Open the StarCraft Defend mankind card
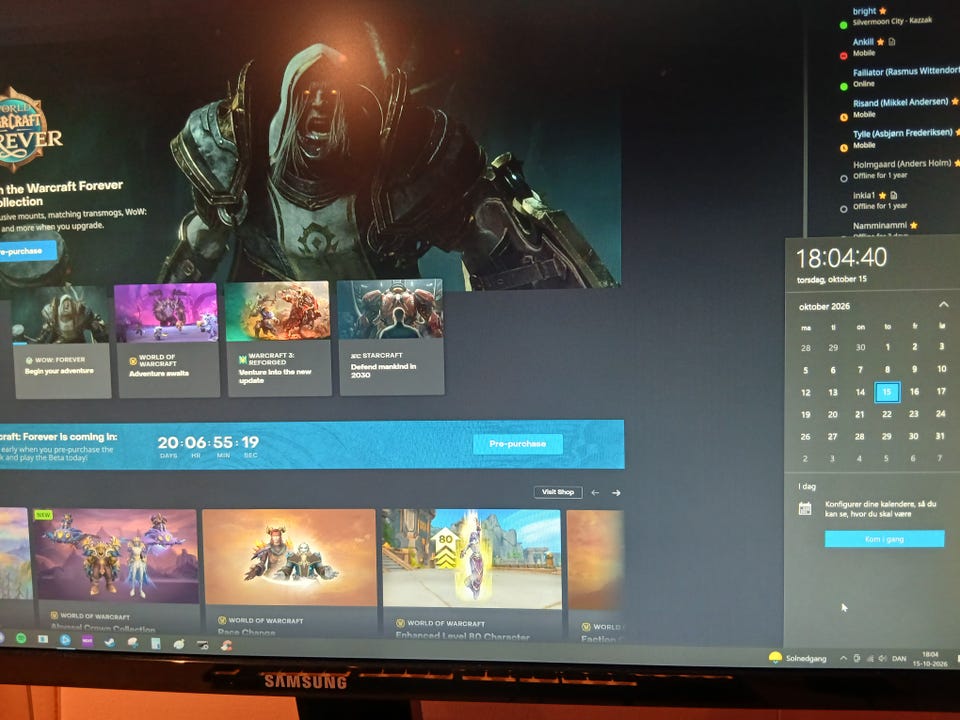The image size is (960, 720). point(391,337)
